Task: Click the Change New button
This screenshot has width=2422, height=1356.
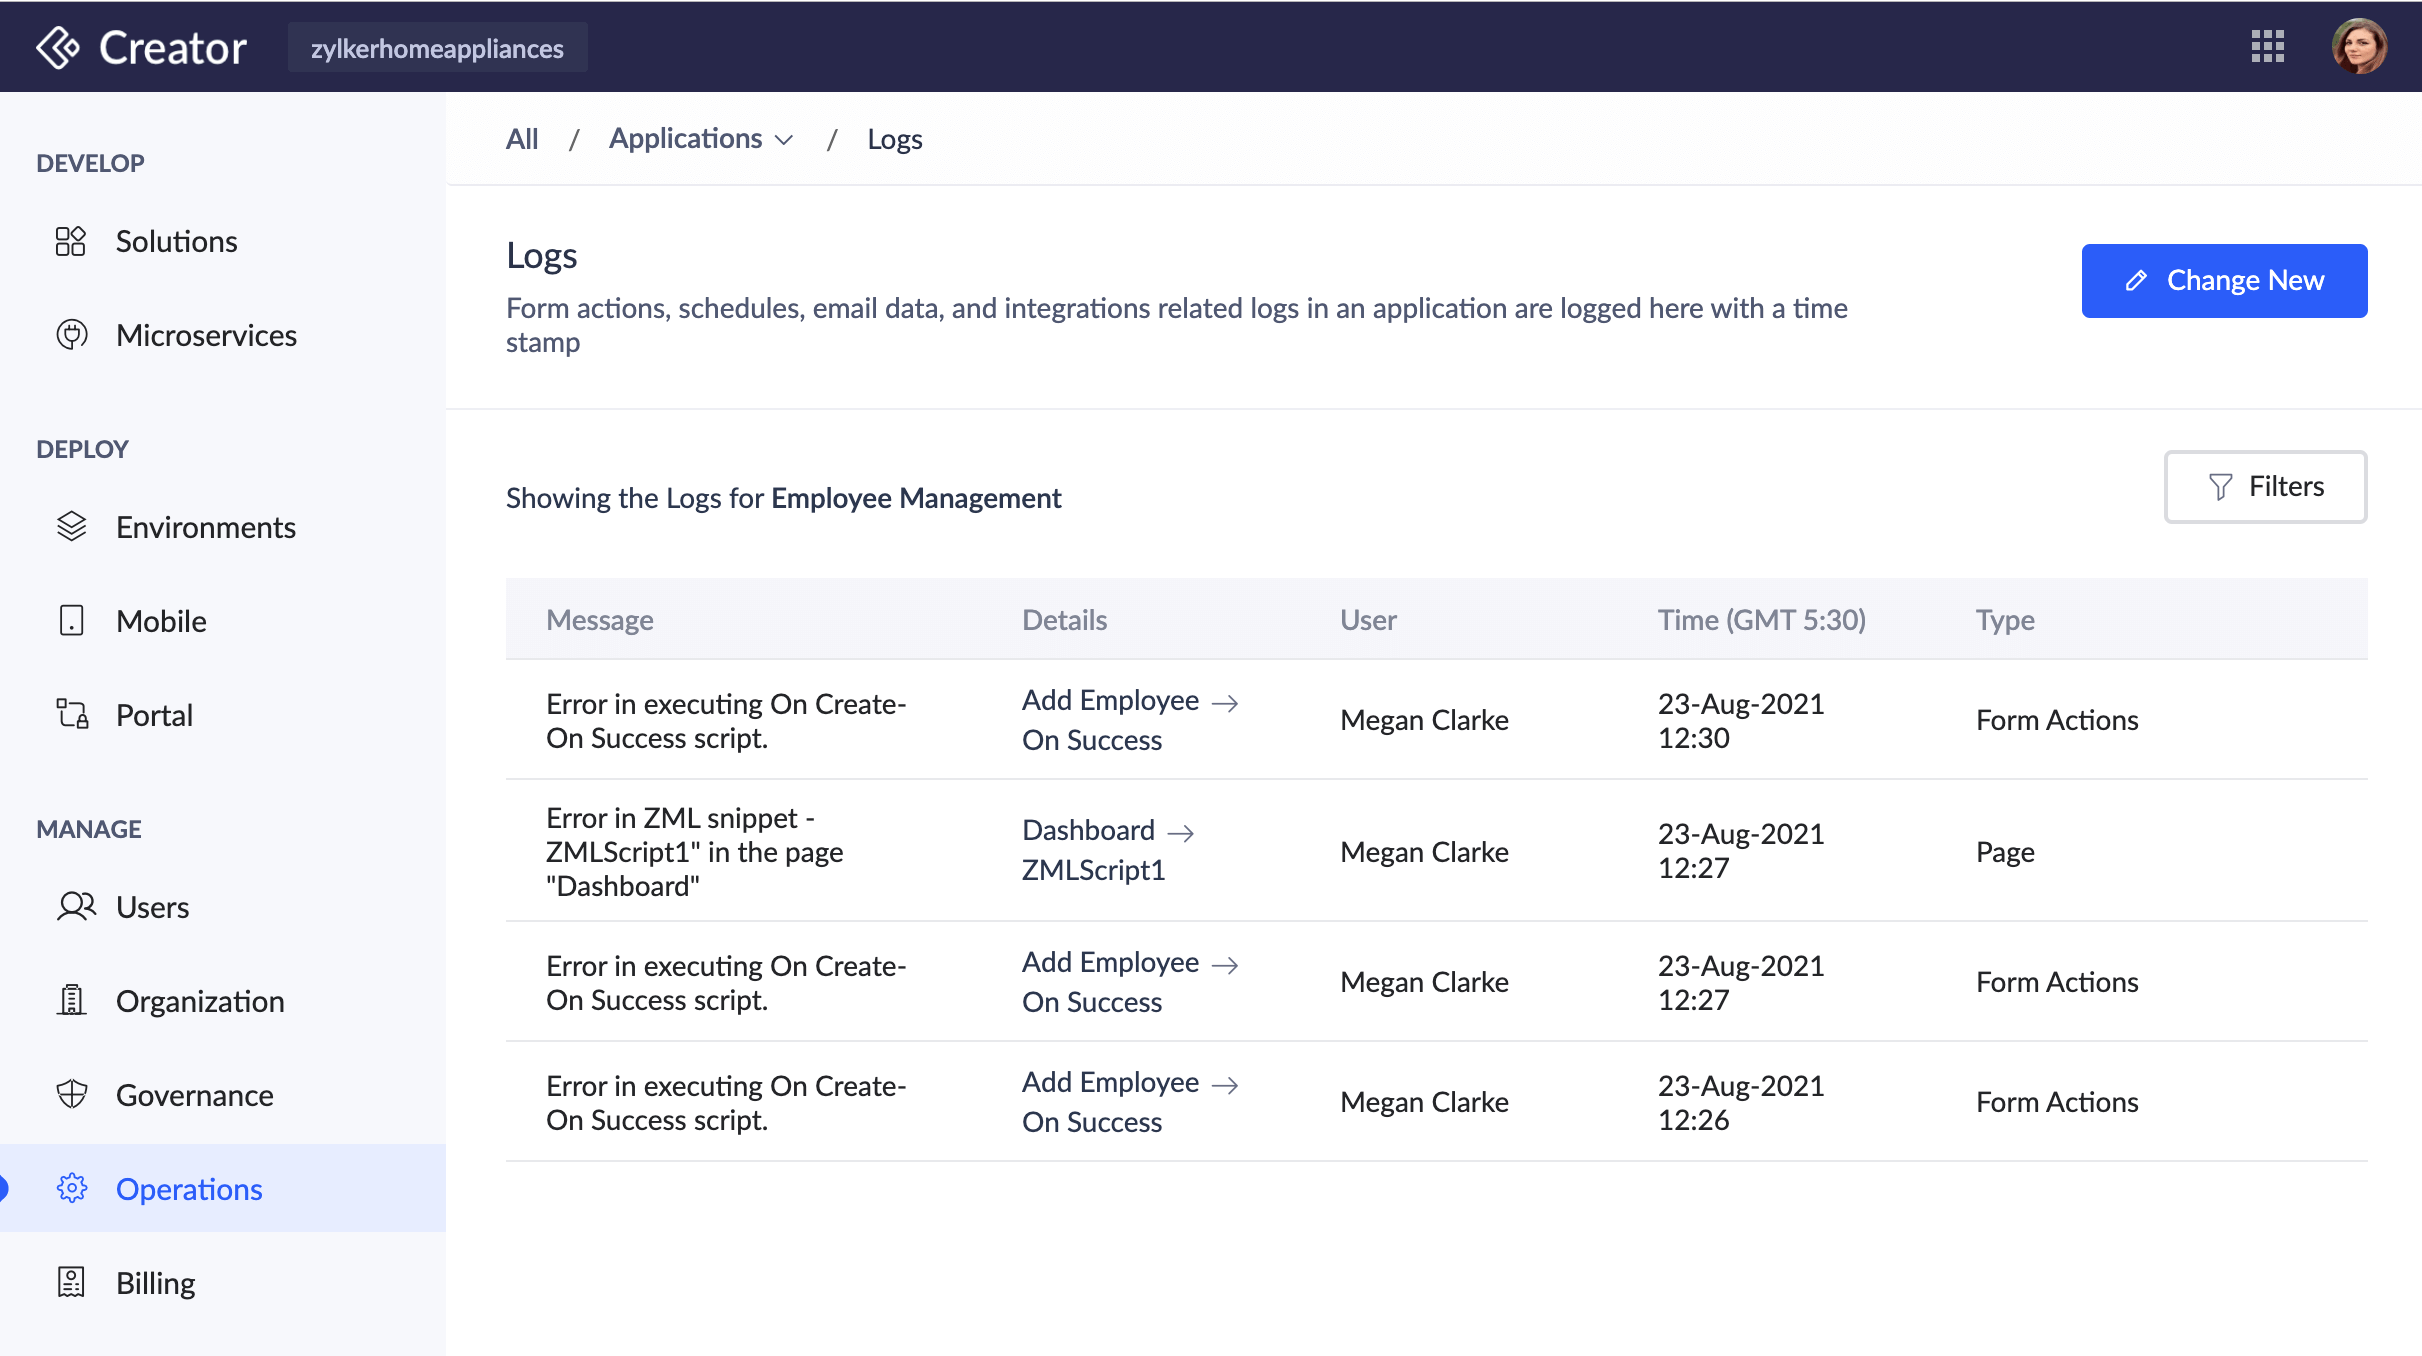Action: coord(2224,281)
